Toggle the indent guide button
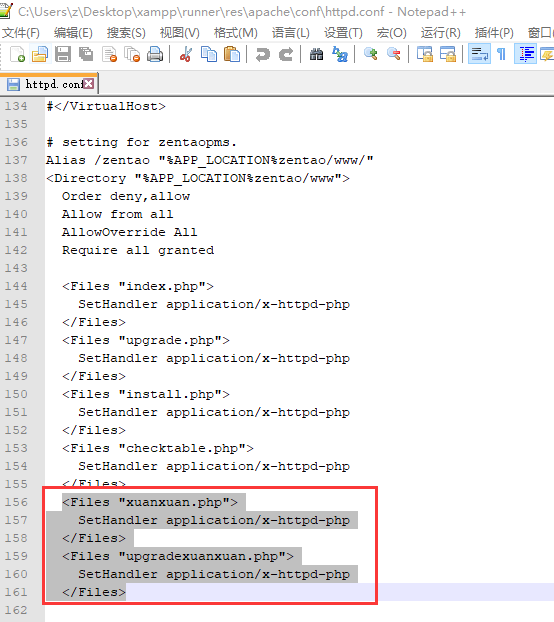 525,54
